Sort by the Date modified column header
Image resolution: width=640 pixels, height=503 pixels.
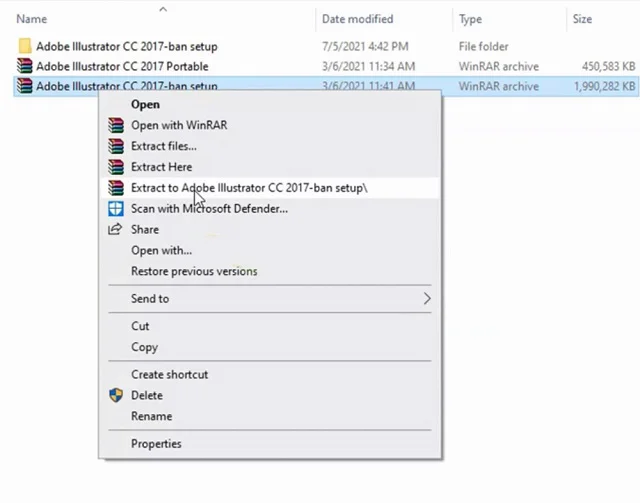(358, 19)
